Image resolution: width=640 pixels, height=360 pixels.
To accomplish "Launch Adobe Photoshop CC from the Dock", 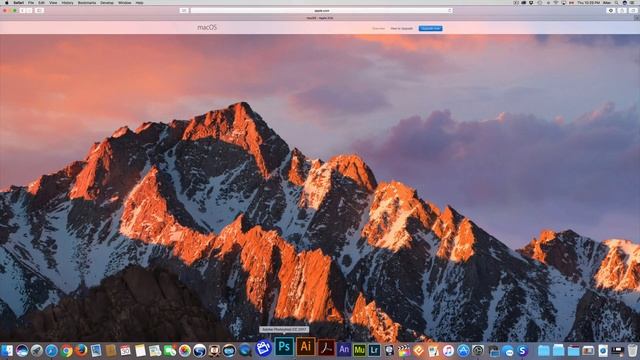I will click(284, 347).
